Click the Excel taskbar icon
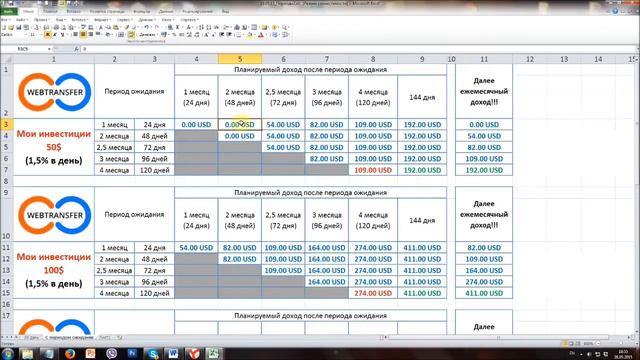The image size is (640, 360). coord(213,353)
